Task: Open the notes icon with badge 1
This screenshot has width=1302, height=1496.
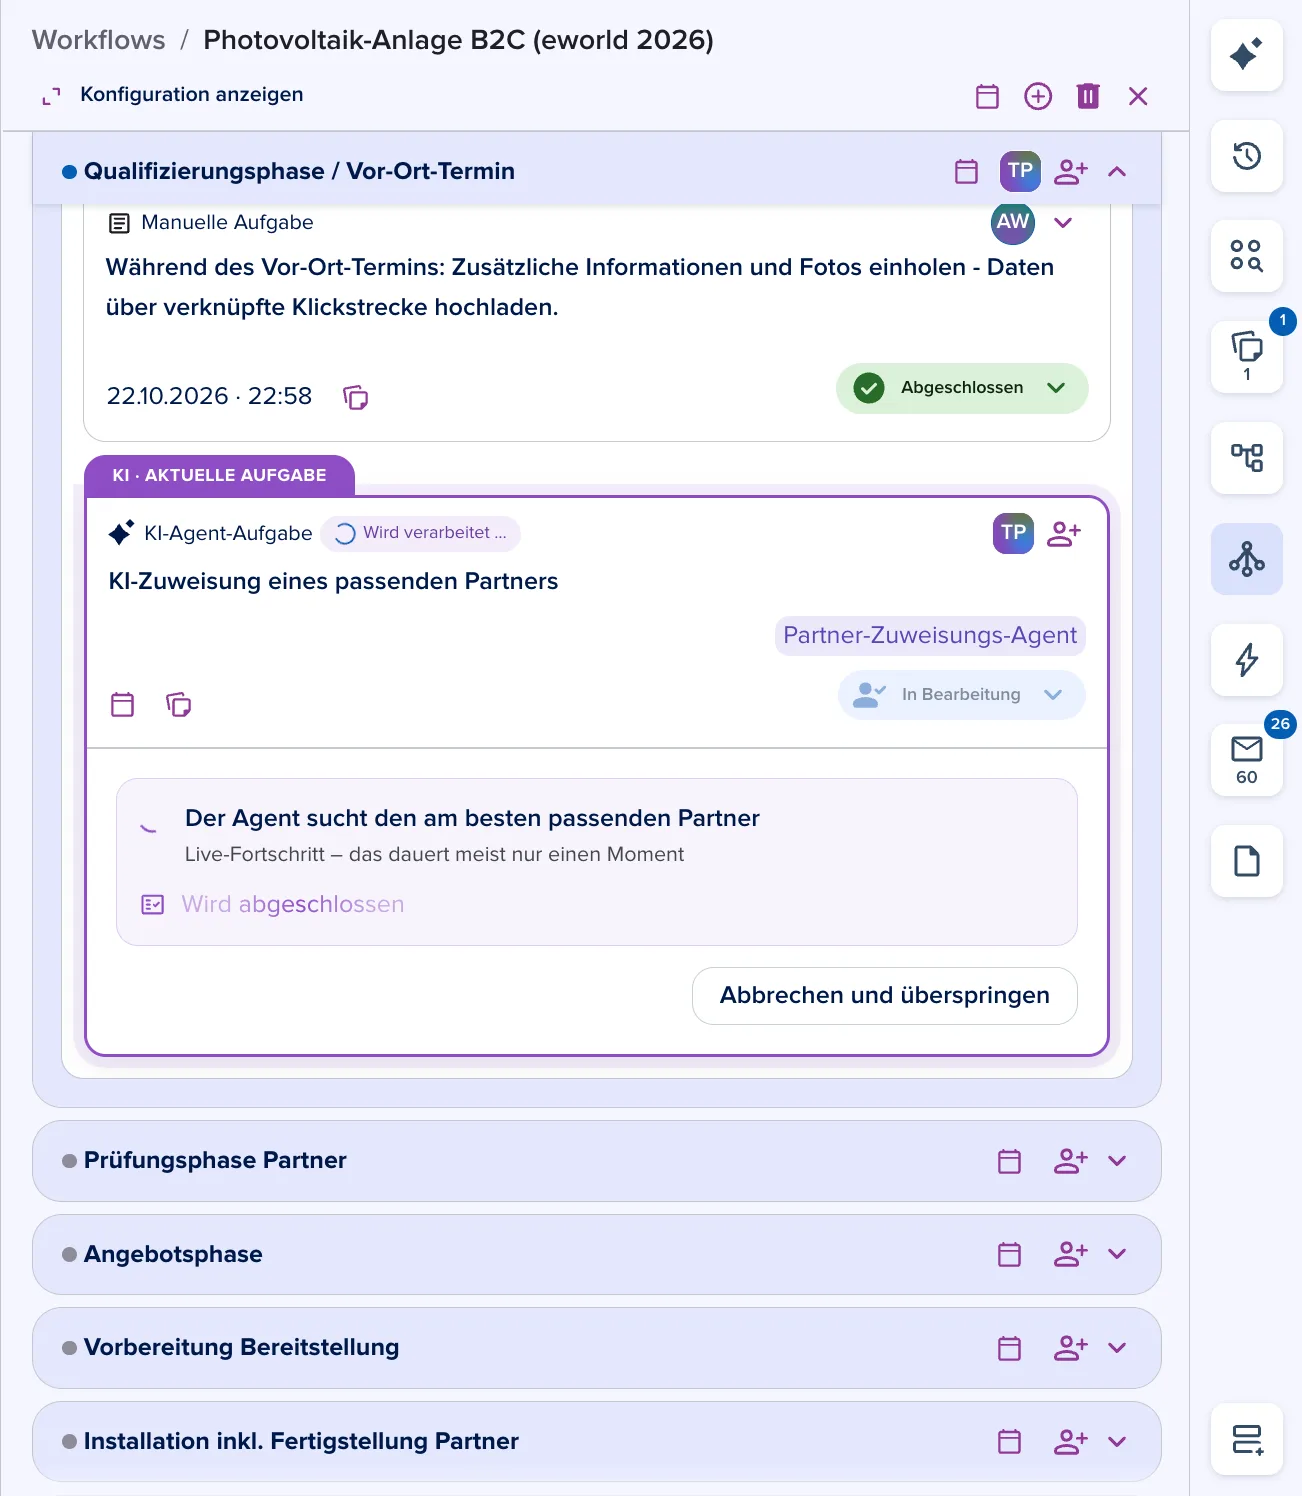Action: (x=1246, y=357)
